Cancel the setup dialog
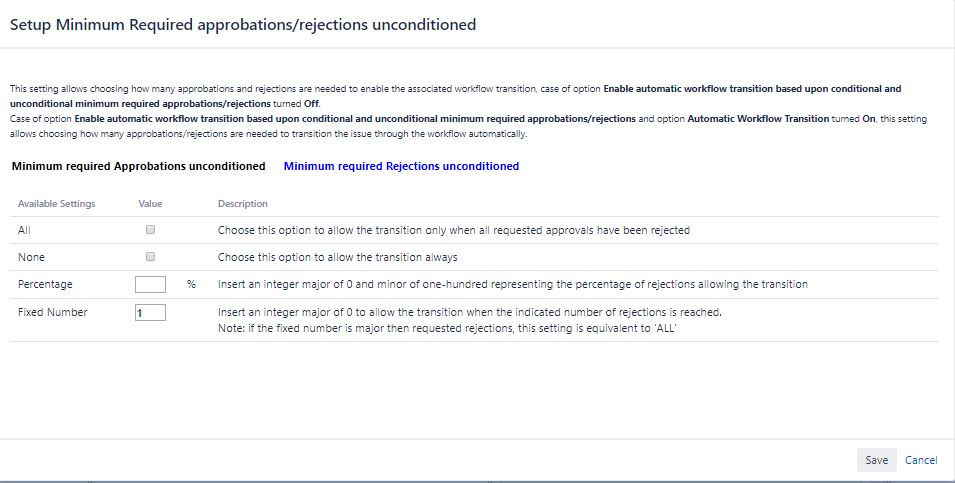The height and width of the screenshot is (483, 955). pyautogui.click(x=921, y=460)
